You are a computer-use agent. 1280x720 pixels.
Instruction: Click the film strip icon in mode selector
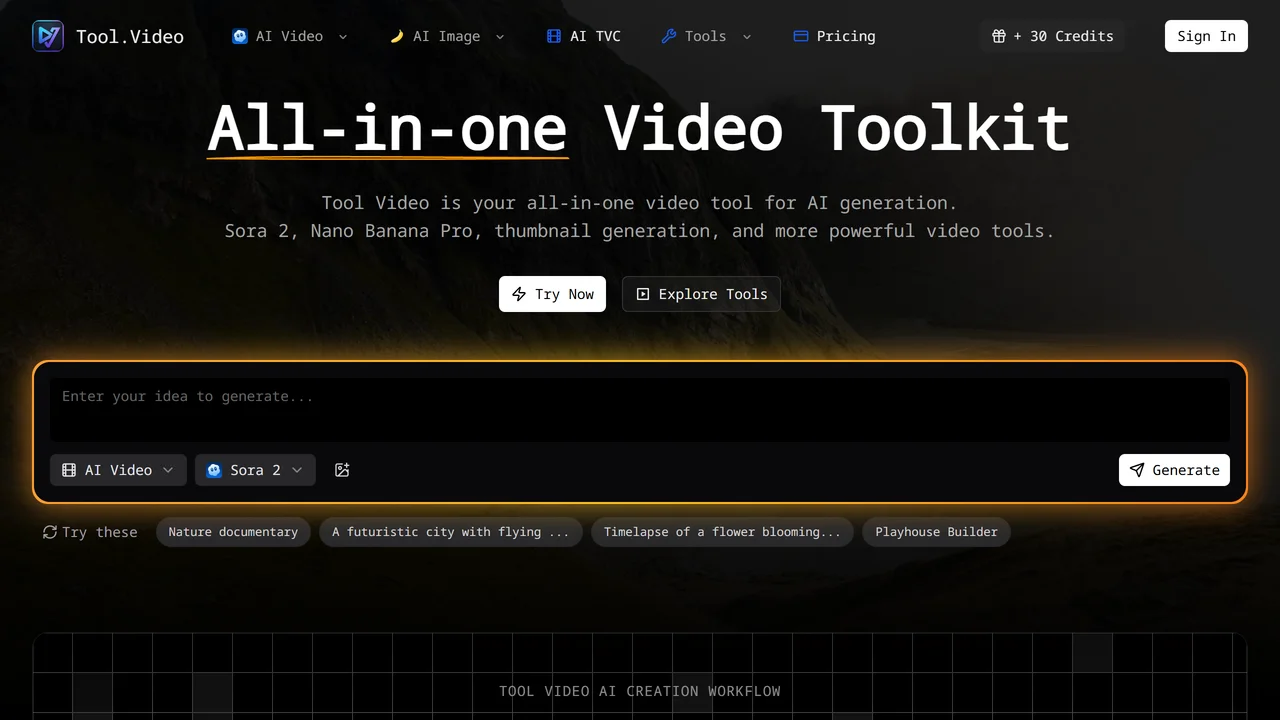tap(69, 470)
